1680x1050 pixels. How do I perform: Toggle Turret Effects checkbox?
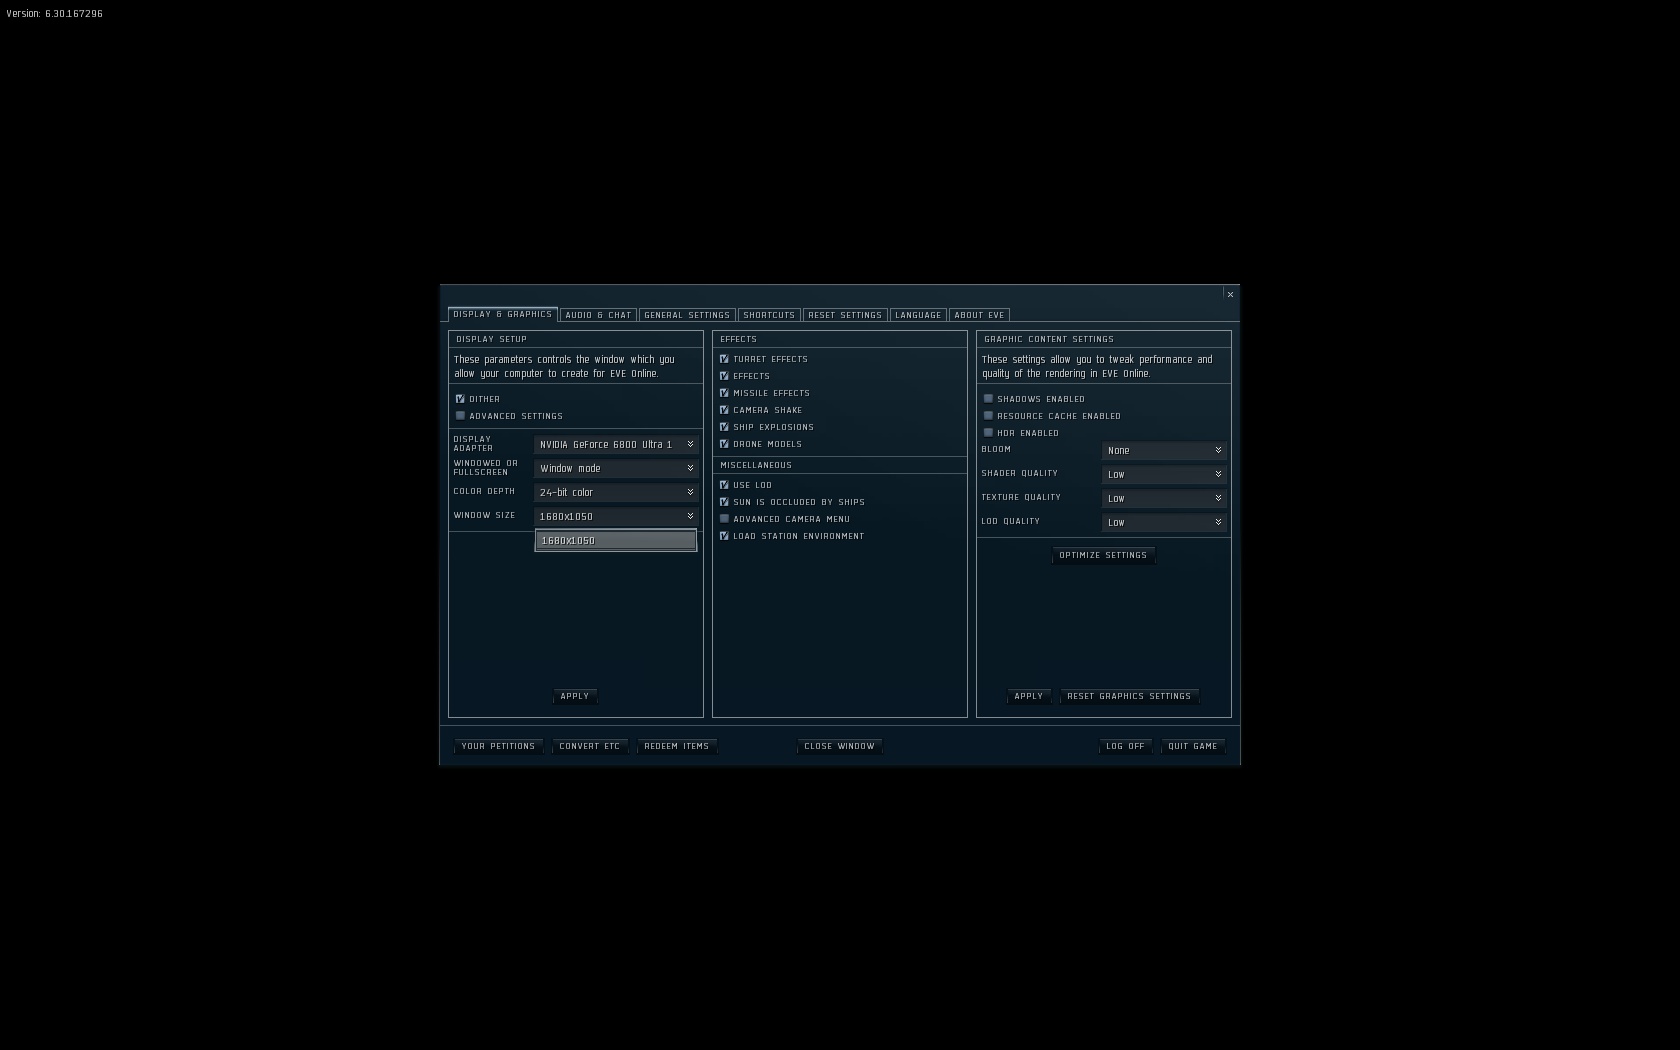724,359
